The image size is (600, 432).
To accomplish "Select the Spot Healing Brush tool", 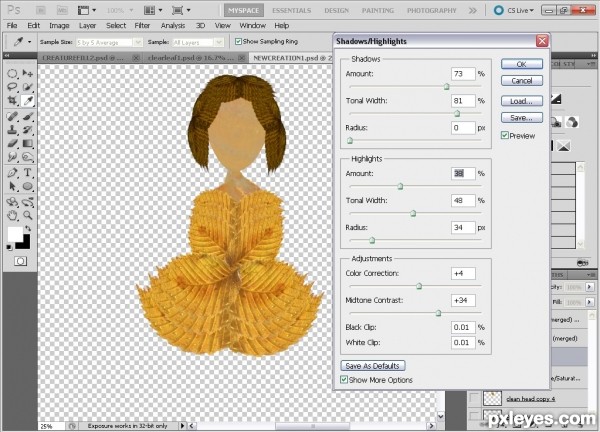I will [12, 116].
